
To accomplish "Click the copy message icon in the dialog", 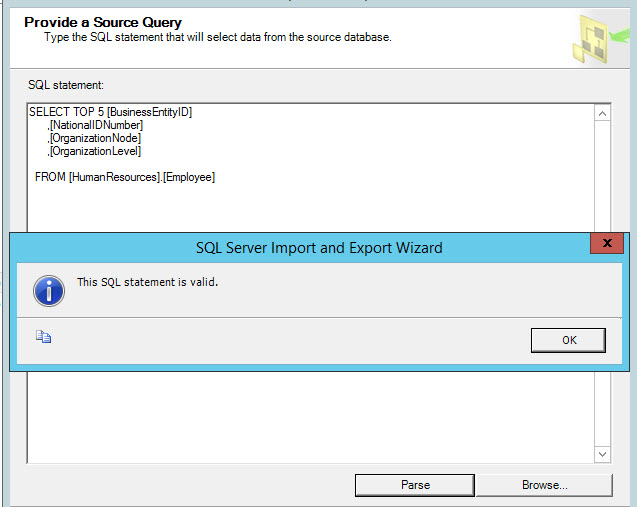I will [x=44, y=337].
